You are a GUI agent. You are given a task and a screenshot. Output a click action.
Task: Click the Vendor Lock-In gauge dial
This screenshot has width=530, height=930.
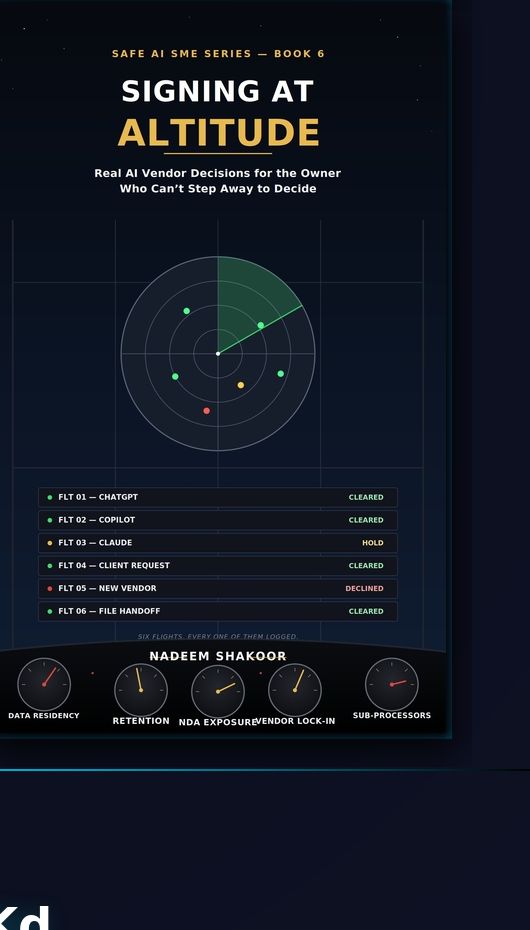[295, 690]
